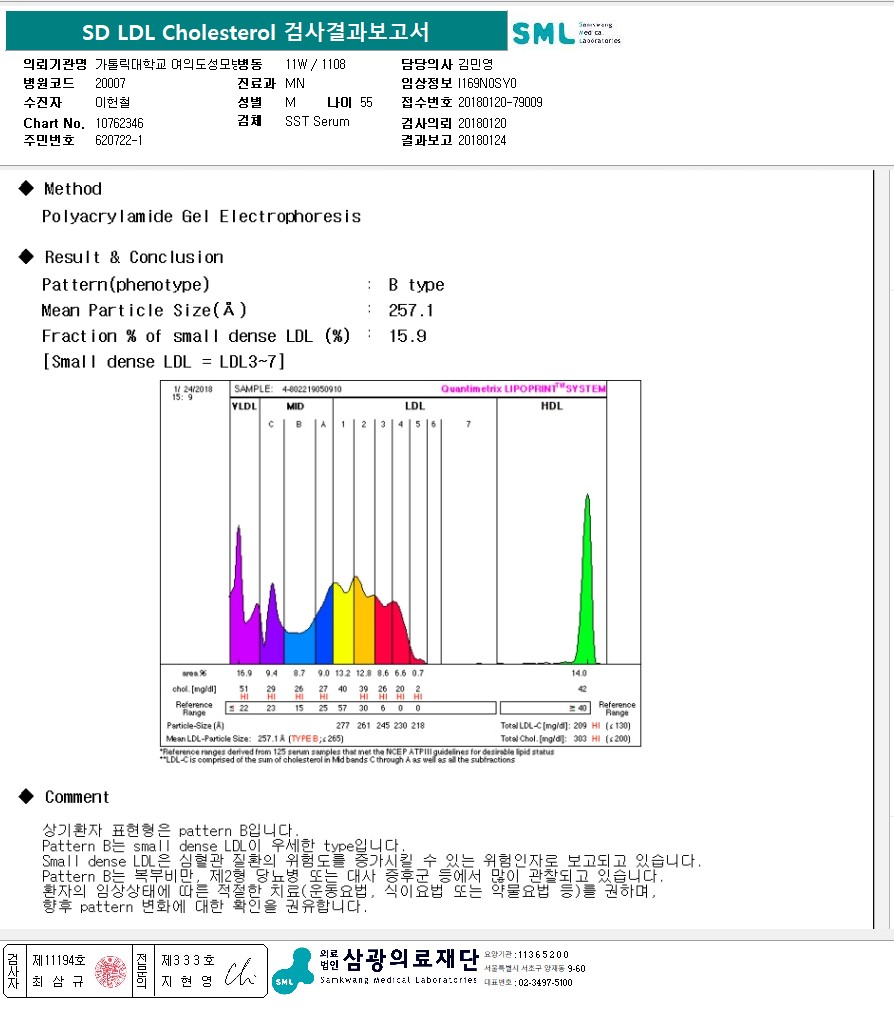Click the red examiner seal stamp
This screenshot has width=894, height=1009.
tap(111, 972)
